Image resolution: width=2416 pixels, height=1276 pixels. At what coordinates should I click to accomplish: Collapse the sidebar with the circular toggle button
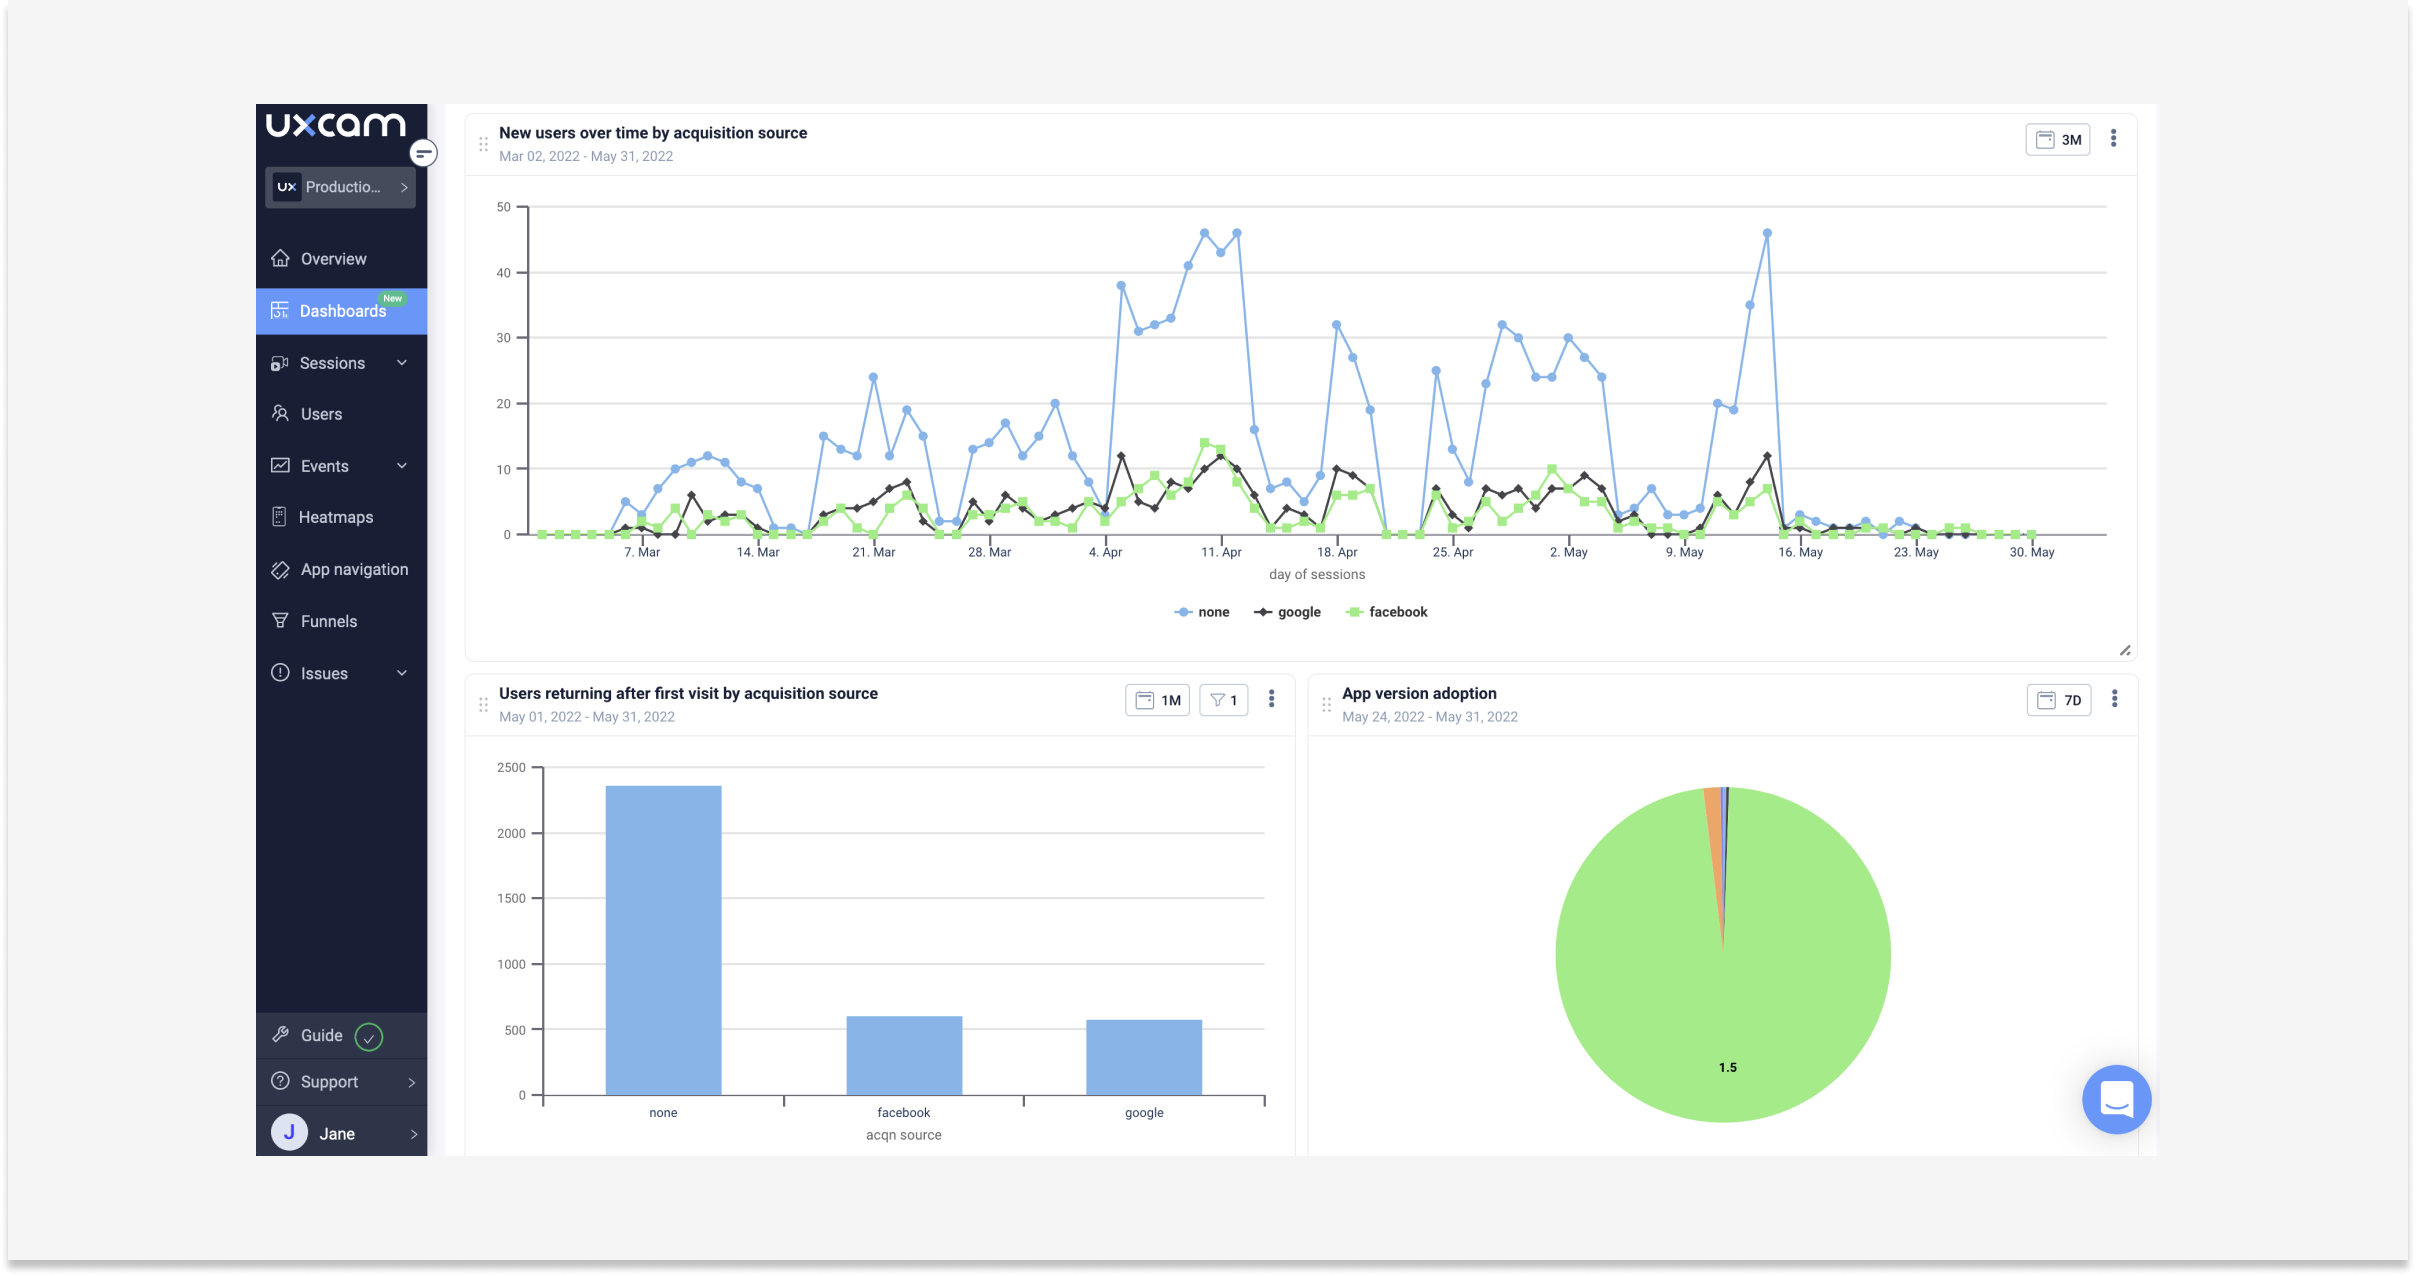point(424,153)
